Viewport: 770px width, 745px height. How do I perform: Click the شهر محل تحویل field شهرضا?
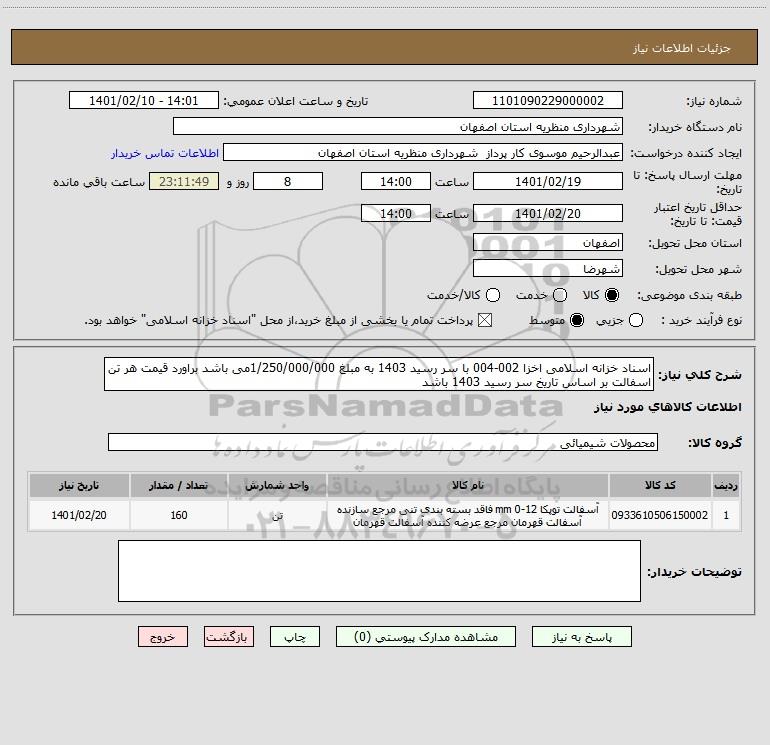point(548,269)
